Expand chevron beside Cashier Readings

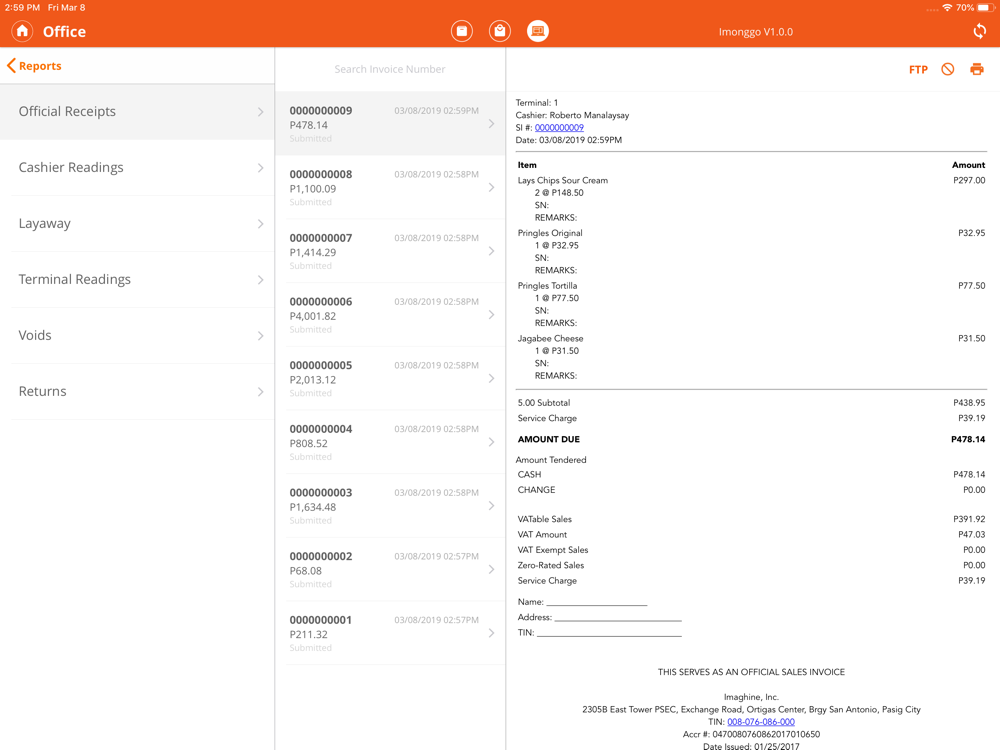tap(260, 168)
